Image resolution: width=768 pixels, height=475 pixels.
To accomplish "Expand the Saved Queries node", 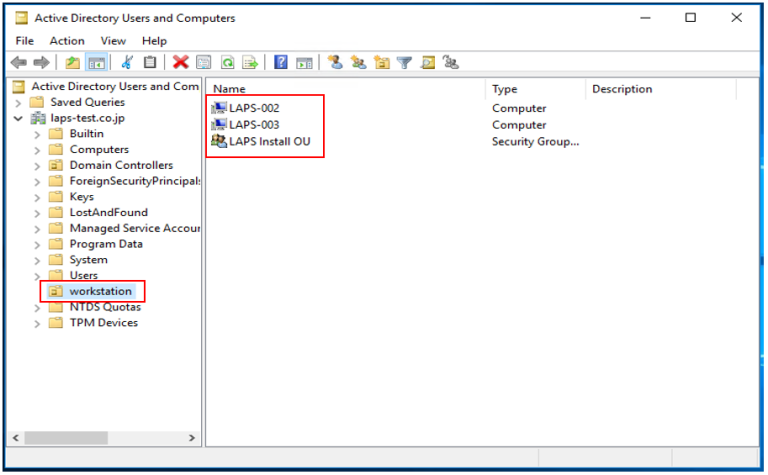I will tap(18, 102).
